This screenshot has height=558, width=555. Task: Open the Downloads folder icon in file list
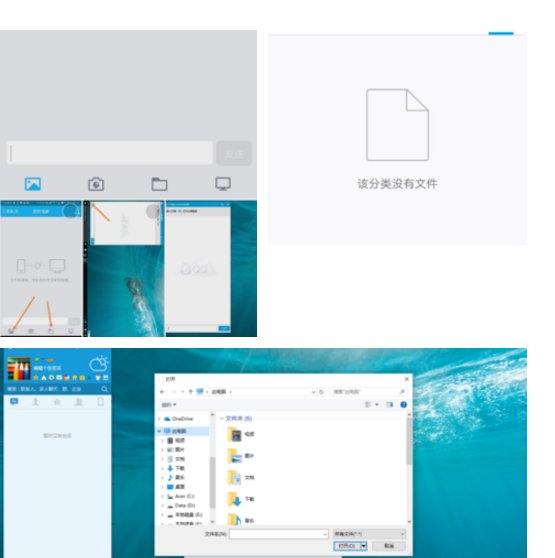[x=235, y=499]
